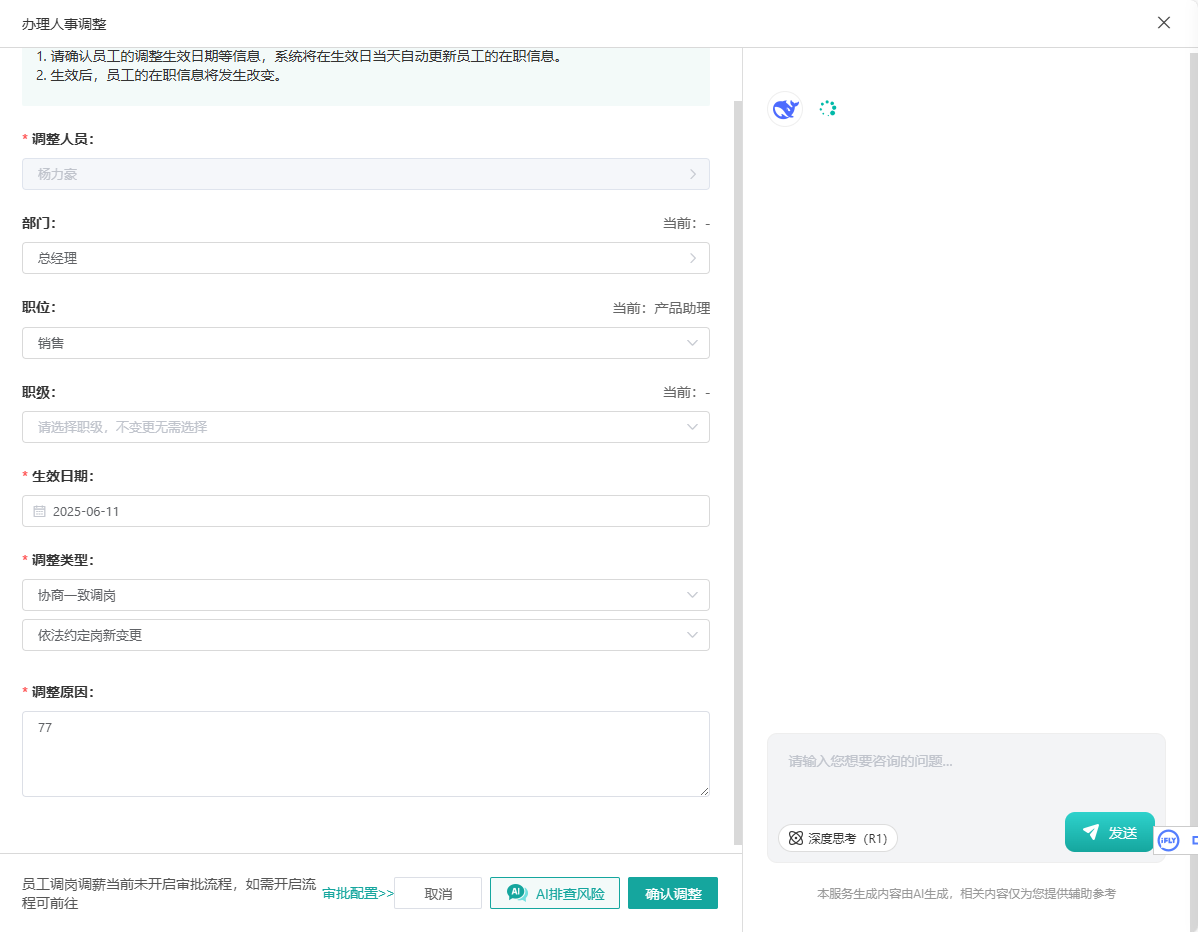Screen dimensions: 1198x932
Task: Confirm with the 确认调整 button
Action: pyautogui.click(x=673, y=893)
